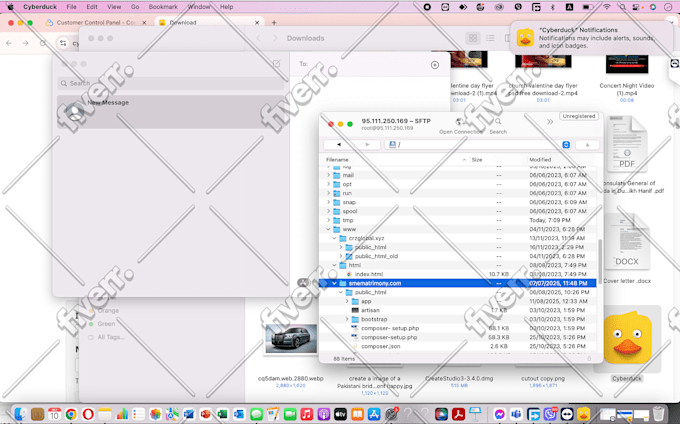Collapse the smematrimony.com folder

[334, 283]
